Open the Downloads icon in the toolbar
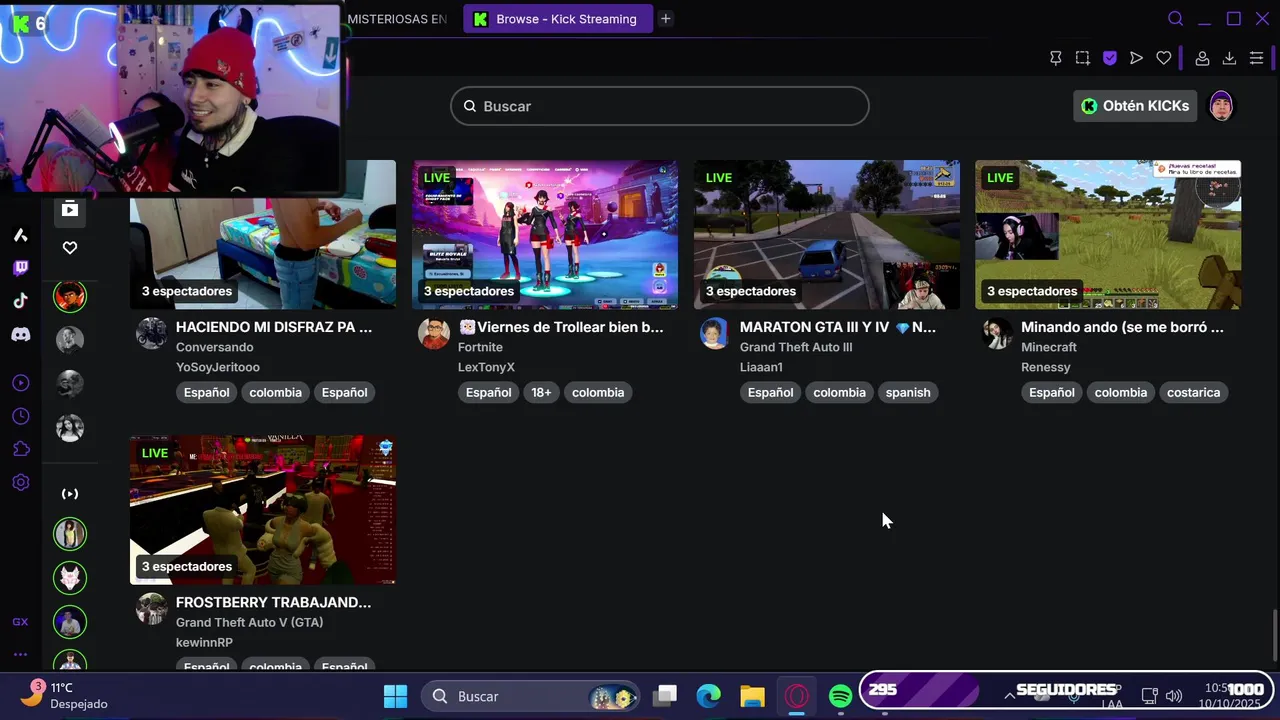This screenshot has width=1280, height=720. coord(1229,58)
